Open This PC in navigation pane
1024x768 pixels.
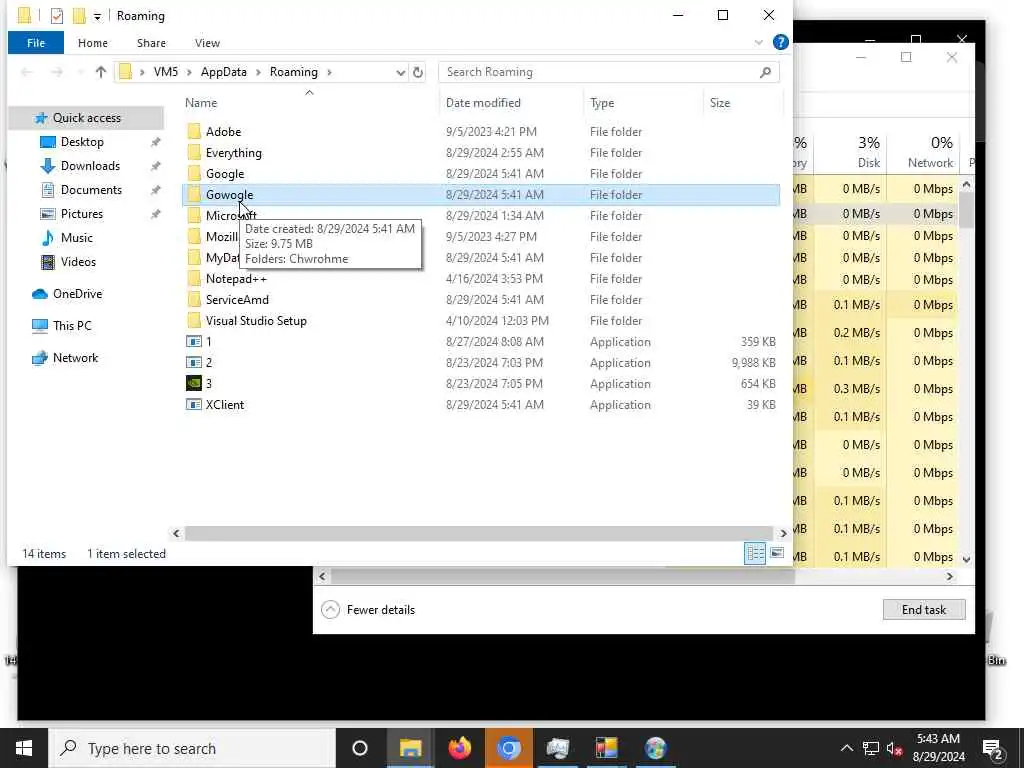point(72,325)
